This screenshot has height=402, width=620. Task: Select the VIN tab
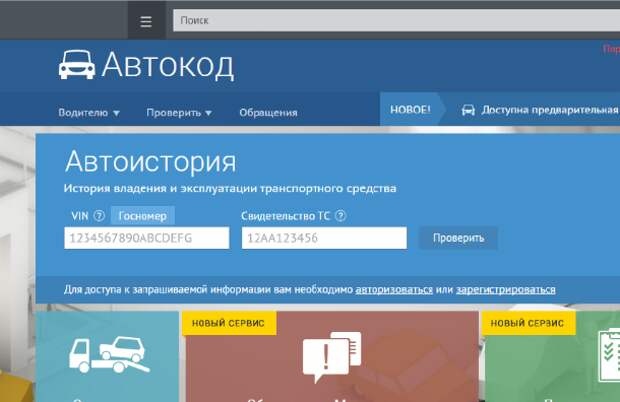(80, 216)
